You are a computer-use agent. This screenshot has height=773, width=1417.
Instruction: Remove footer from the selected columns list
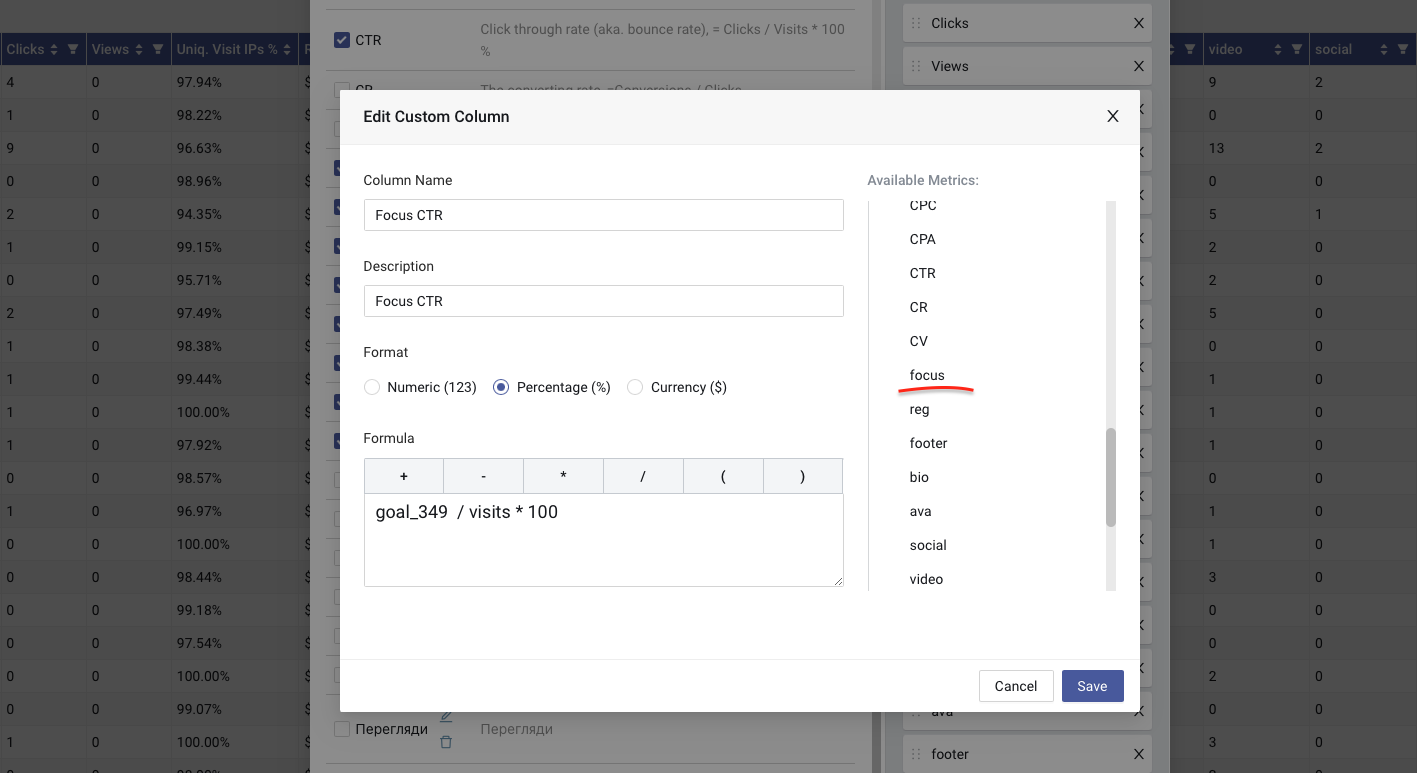point(1138,754)
